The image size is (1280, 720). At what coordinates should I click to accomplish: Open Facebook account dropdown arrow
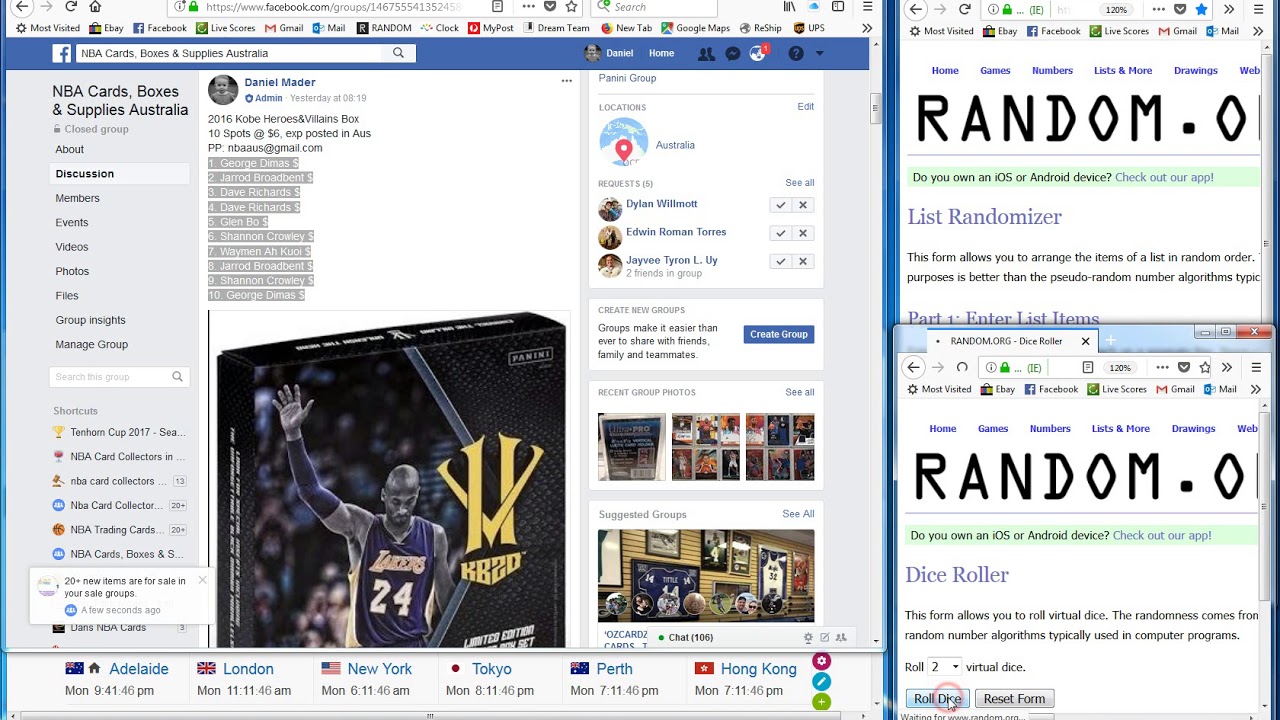820,54
